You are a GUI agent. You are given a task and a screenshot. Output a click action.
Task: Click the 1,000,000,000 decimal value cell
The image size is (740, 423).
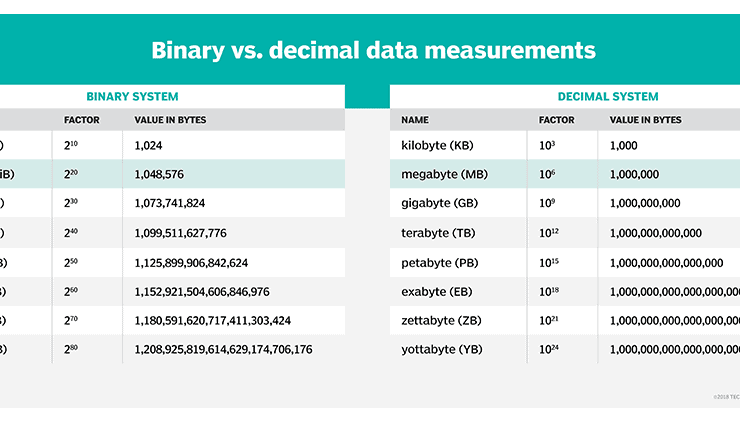pos(645,203)
